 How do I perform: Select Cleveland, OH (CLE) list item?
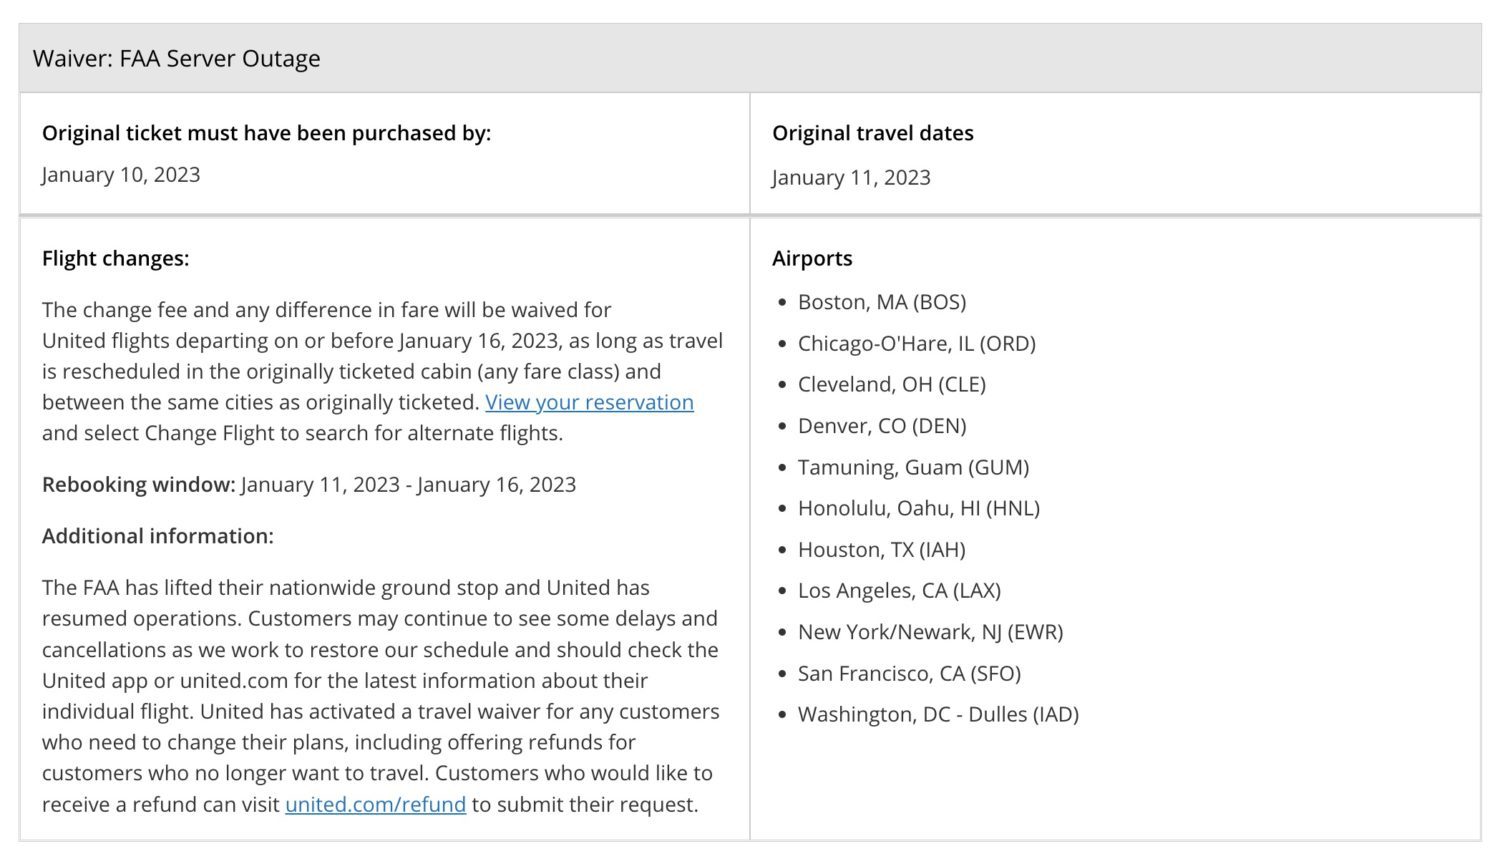892,384
